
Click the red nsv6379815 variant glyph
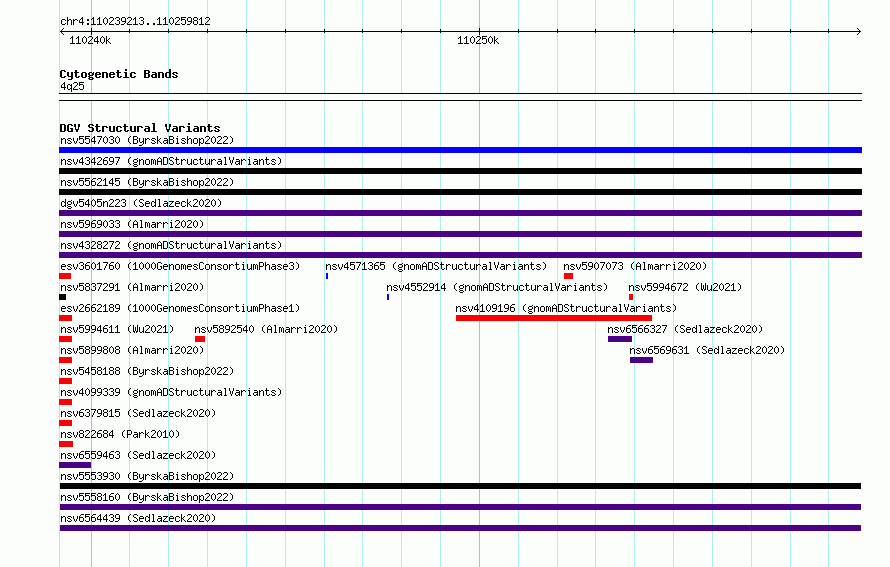tap(65, 423)
